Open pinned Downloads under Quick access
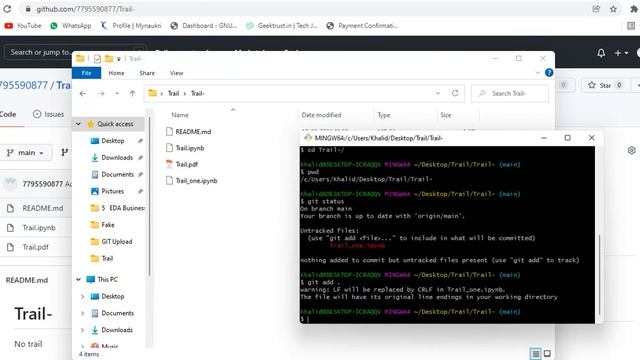Viewport: 640px width, 360px height. tap(117, 158)
